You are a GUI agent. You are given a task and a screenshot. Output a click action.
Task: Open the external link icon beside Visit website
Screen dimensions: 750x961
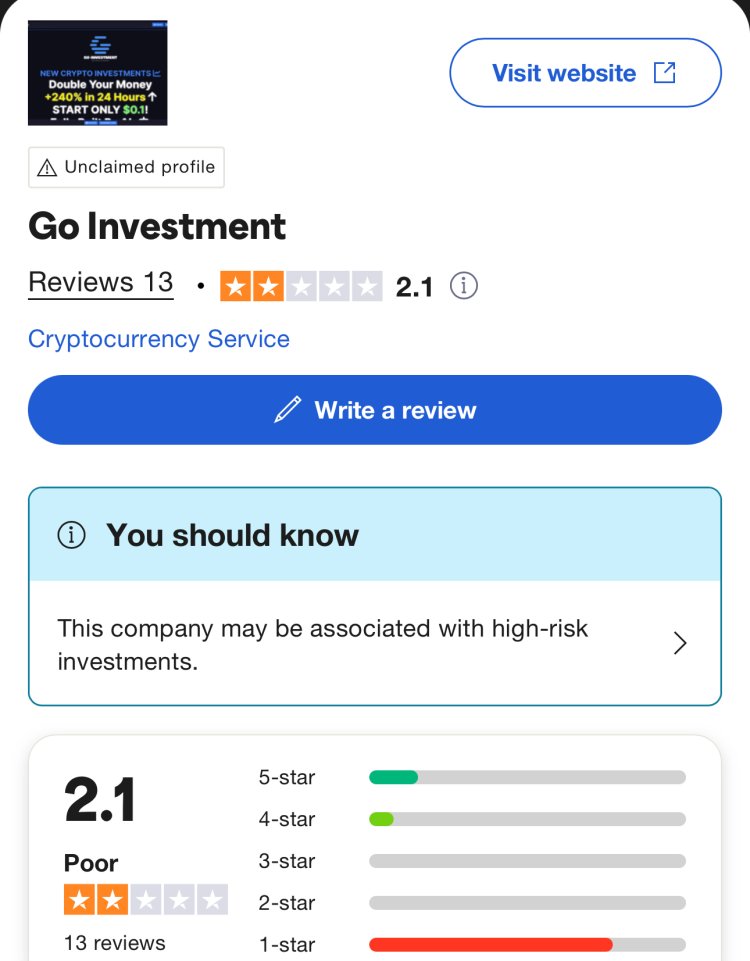click(x=664, y=72)
